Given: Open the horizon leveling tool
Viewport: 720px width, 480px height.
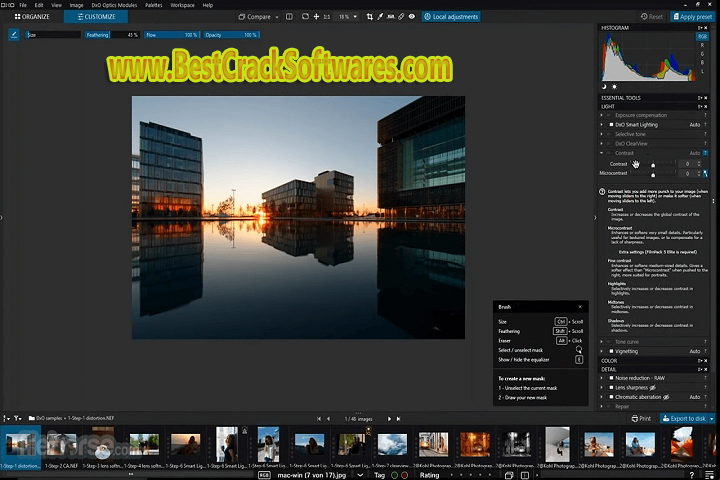Looking at the screenshot, I should [391, 17].
